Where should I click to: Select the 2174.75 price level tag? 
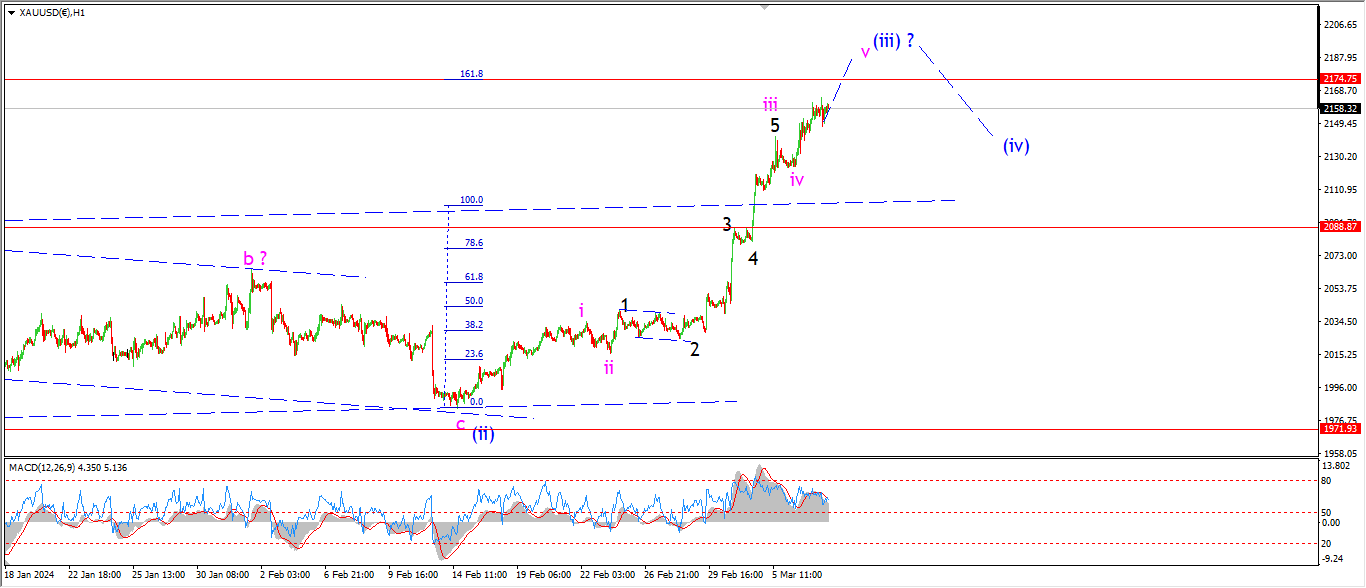point(1339,78)
